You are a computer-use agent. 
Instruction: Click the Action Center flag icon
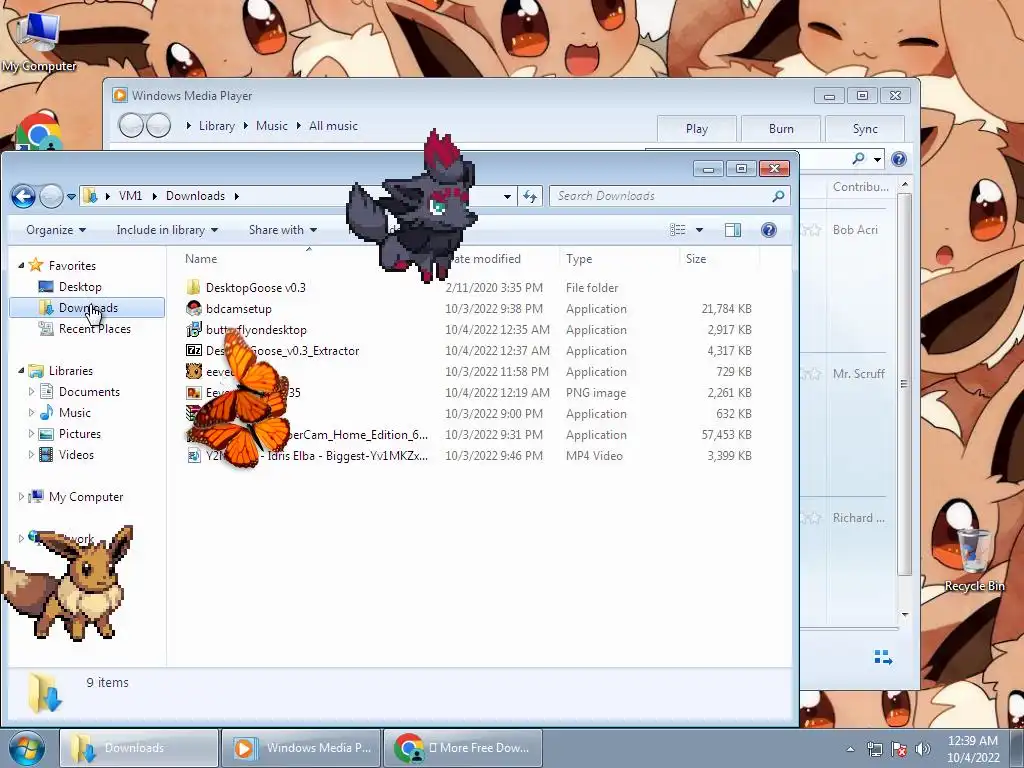point(899,748)
